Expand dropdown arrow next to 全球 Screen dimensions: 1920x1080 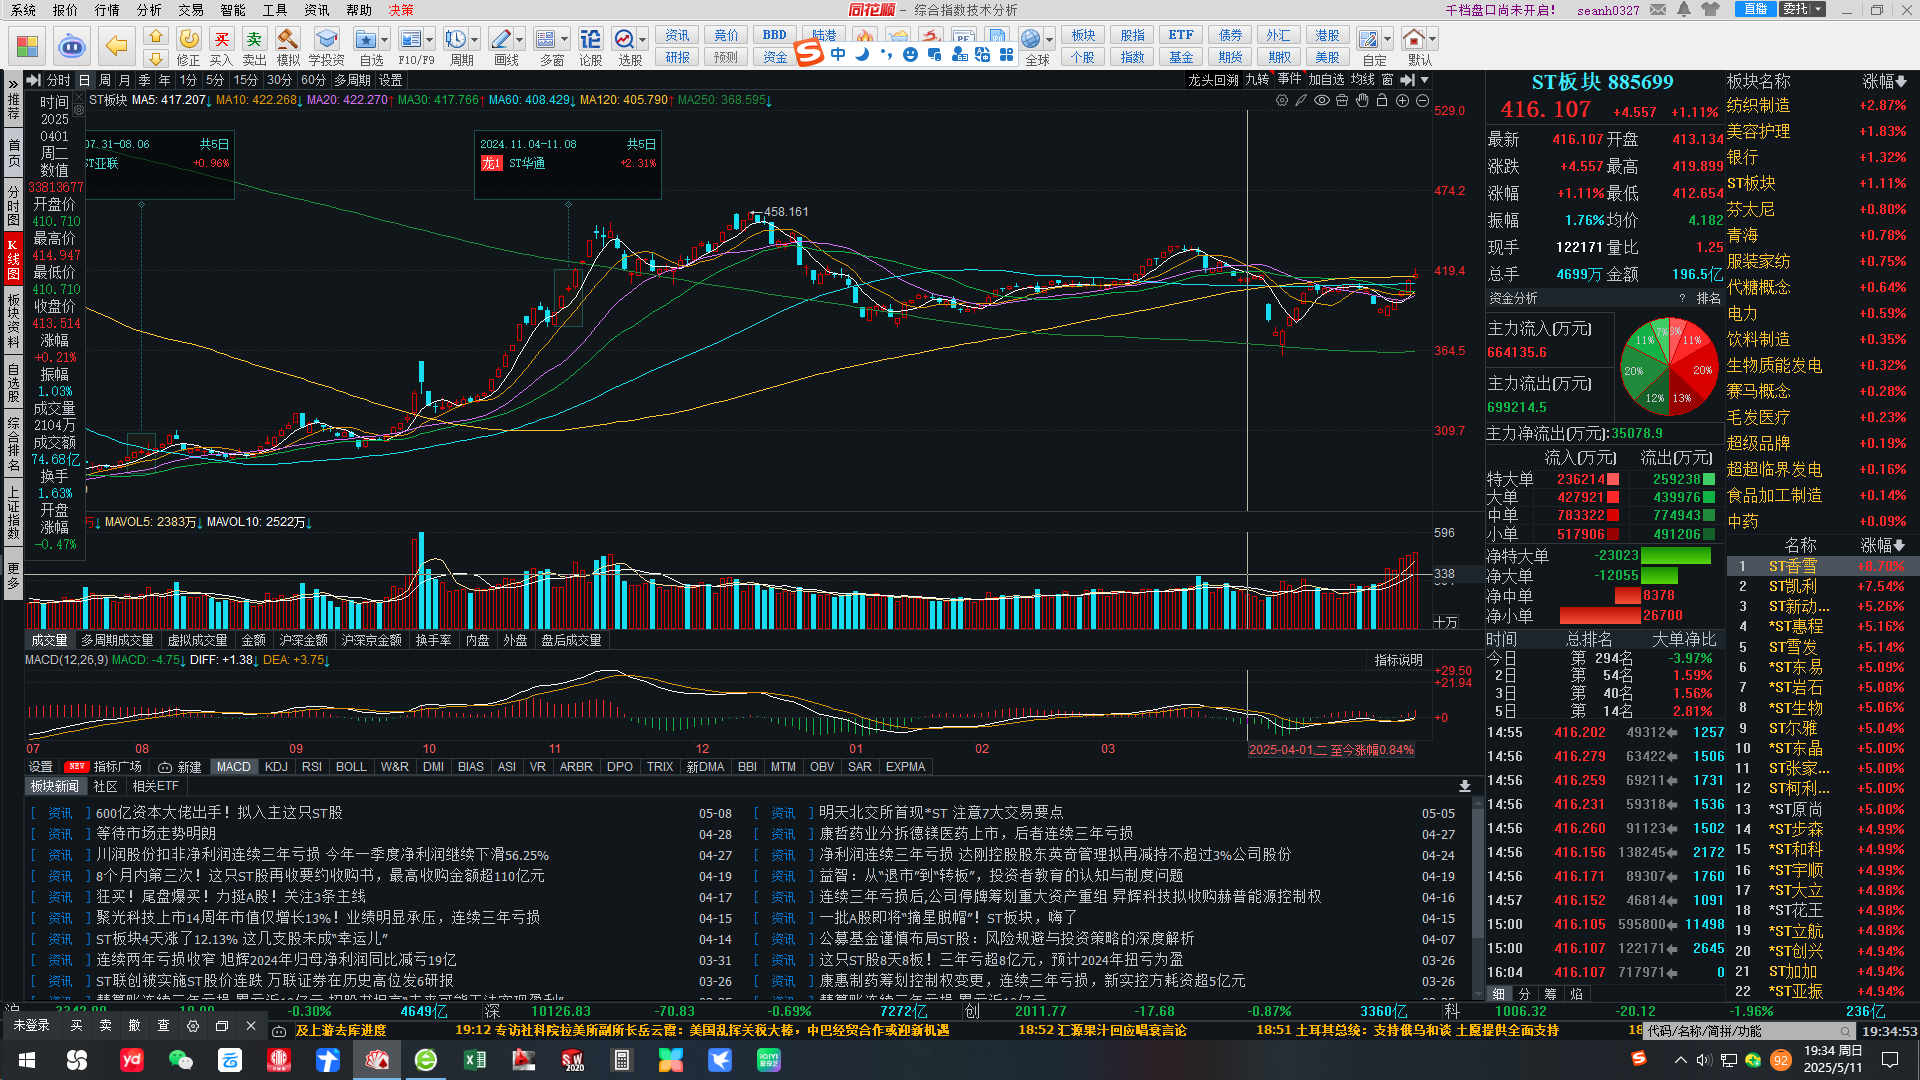1050,40
